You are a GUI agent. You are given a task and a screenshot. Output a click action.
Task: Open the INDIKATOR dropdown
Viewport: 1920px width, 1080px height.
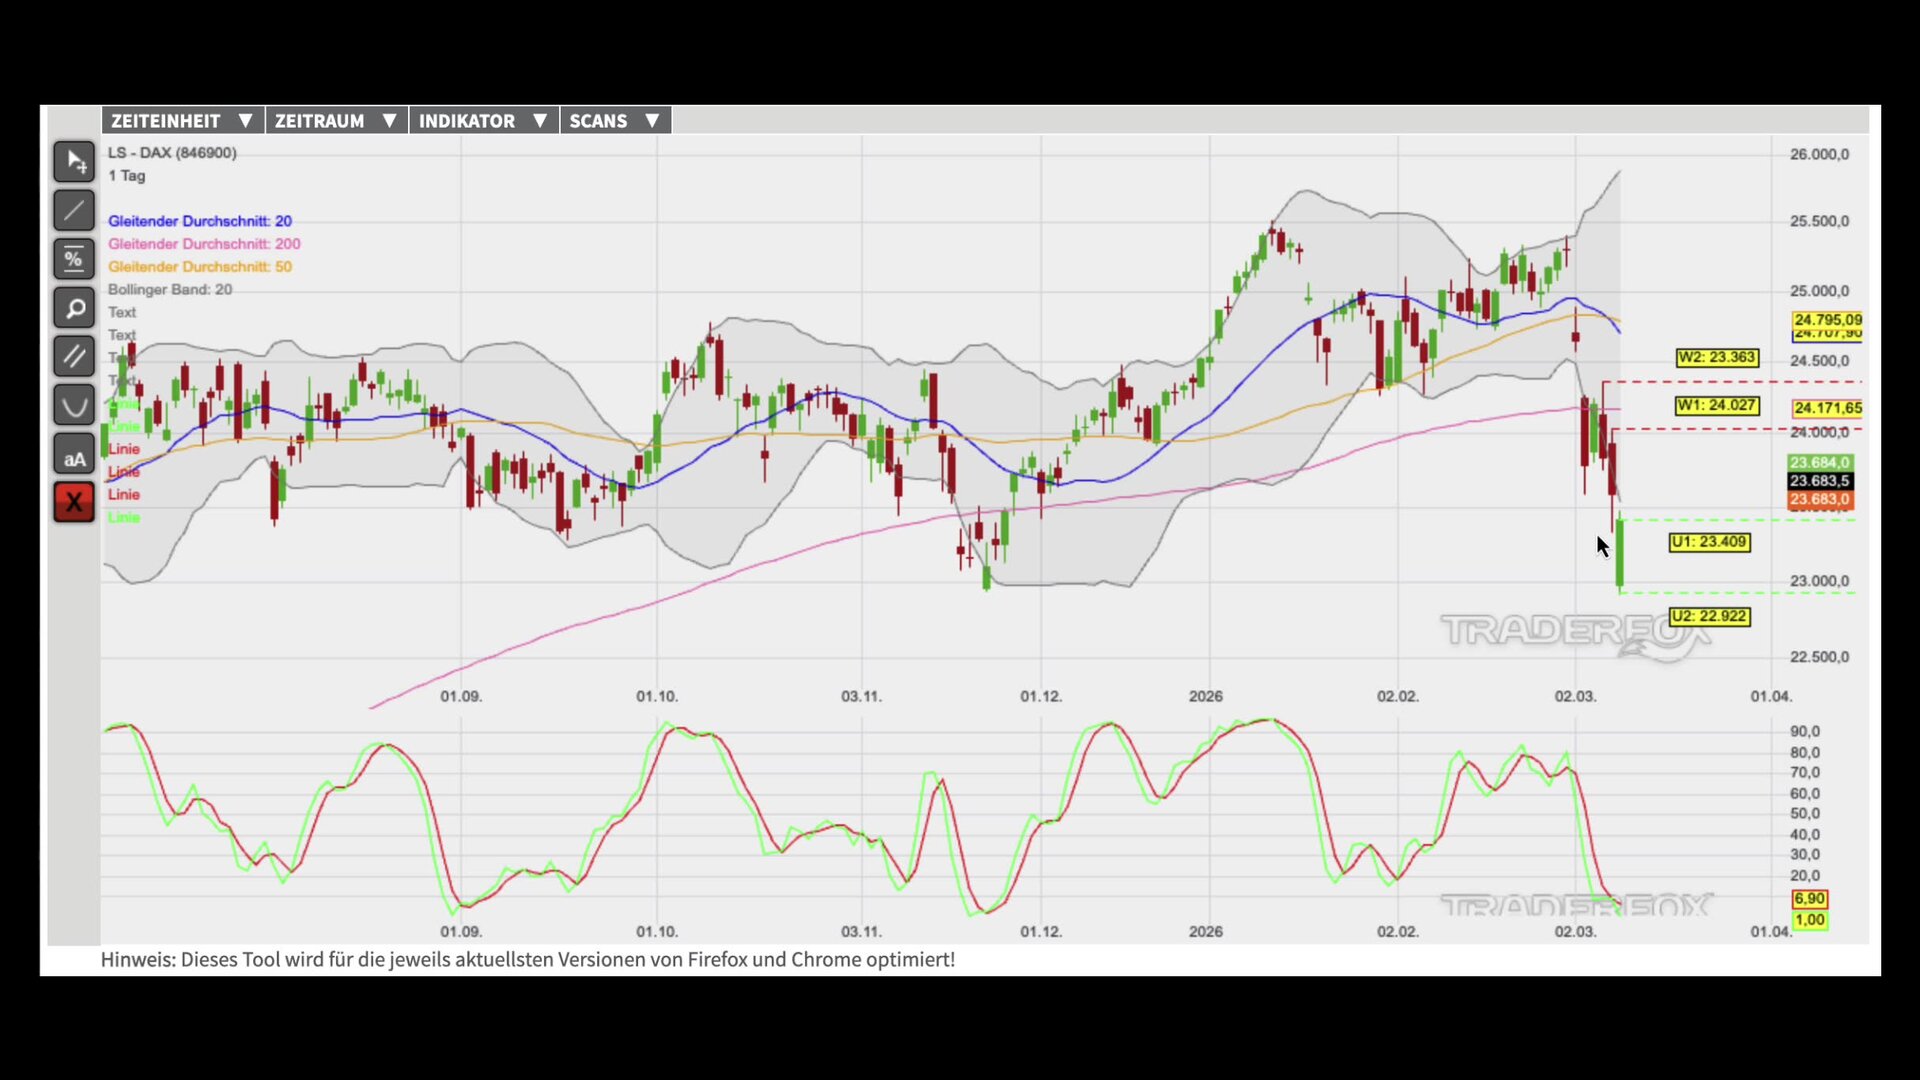pos(483,121)
